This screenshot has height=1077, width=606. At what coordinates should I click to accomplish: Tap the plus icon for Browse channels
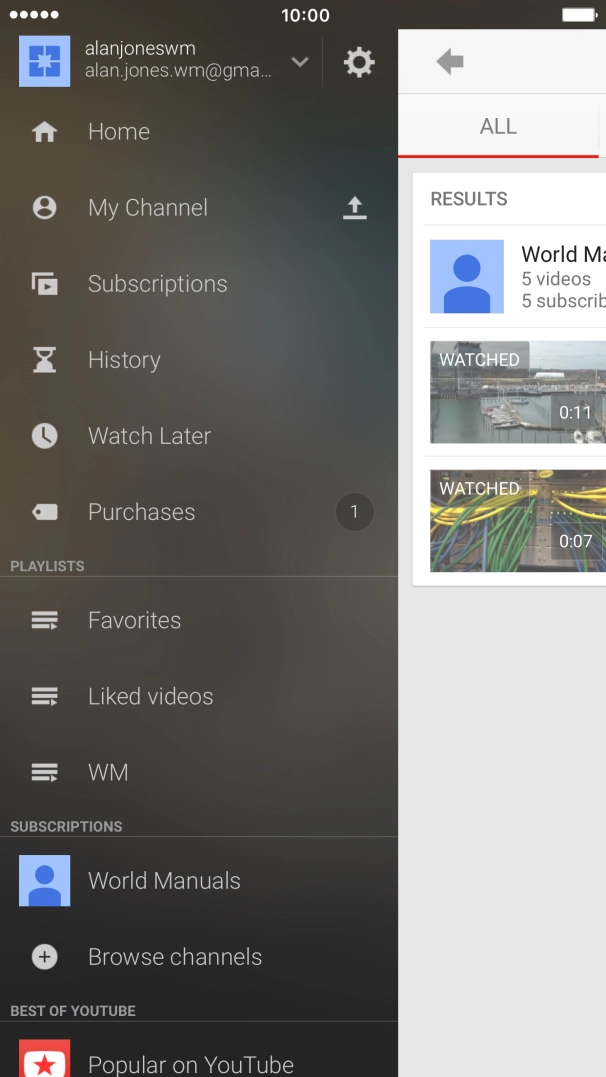click(x=44, y=957)
